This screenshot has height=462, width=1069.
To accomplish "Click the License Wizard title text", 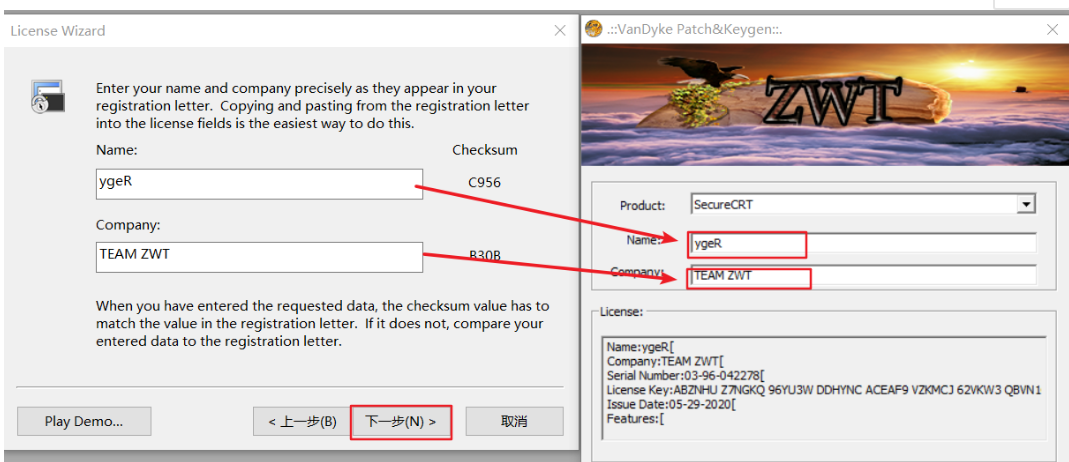I will click(x=58, y=31).
